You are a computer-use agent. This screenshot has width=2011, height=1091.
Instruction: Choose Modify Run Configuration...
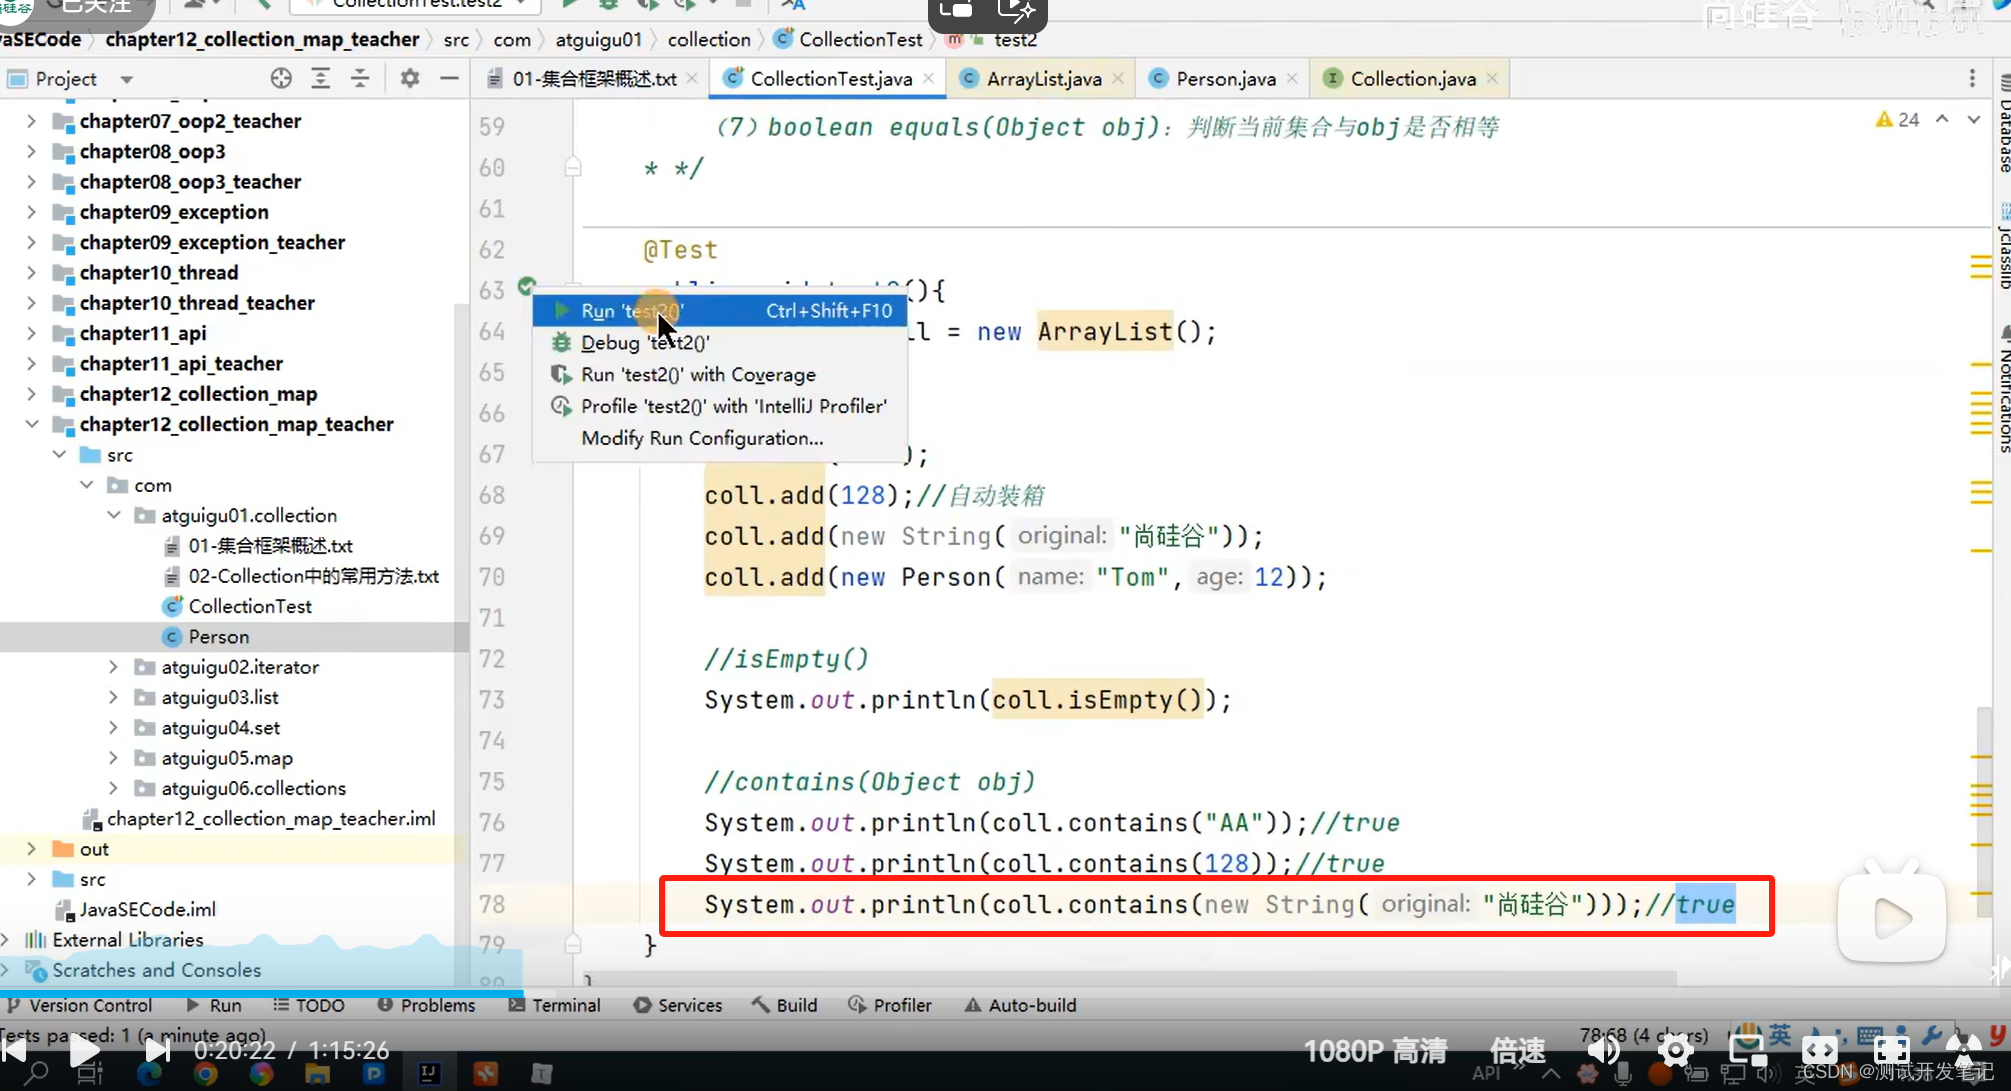click(720, 438)
